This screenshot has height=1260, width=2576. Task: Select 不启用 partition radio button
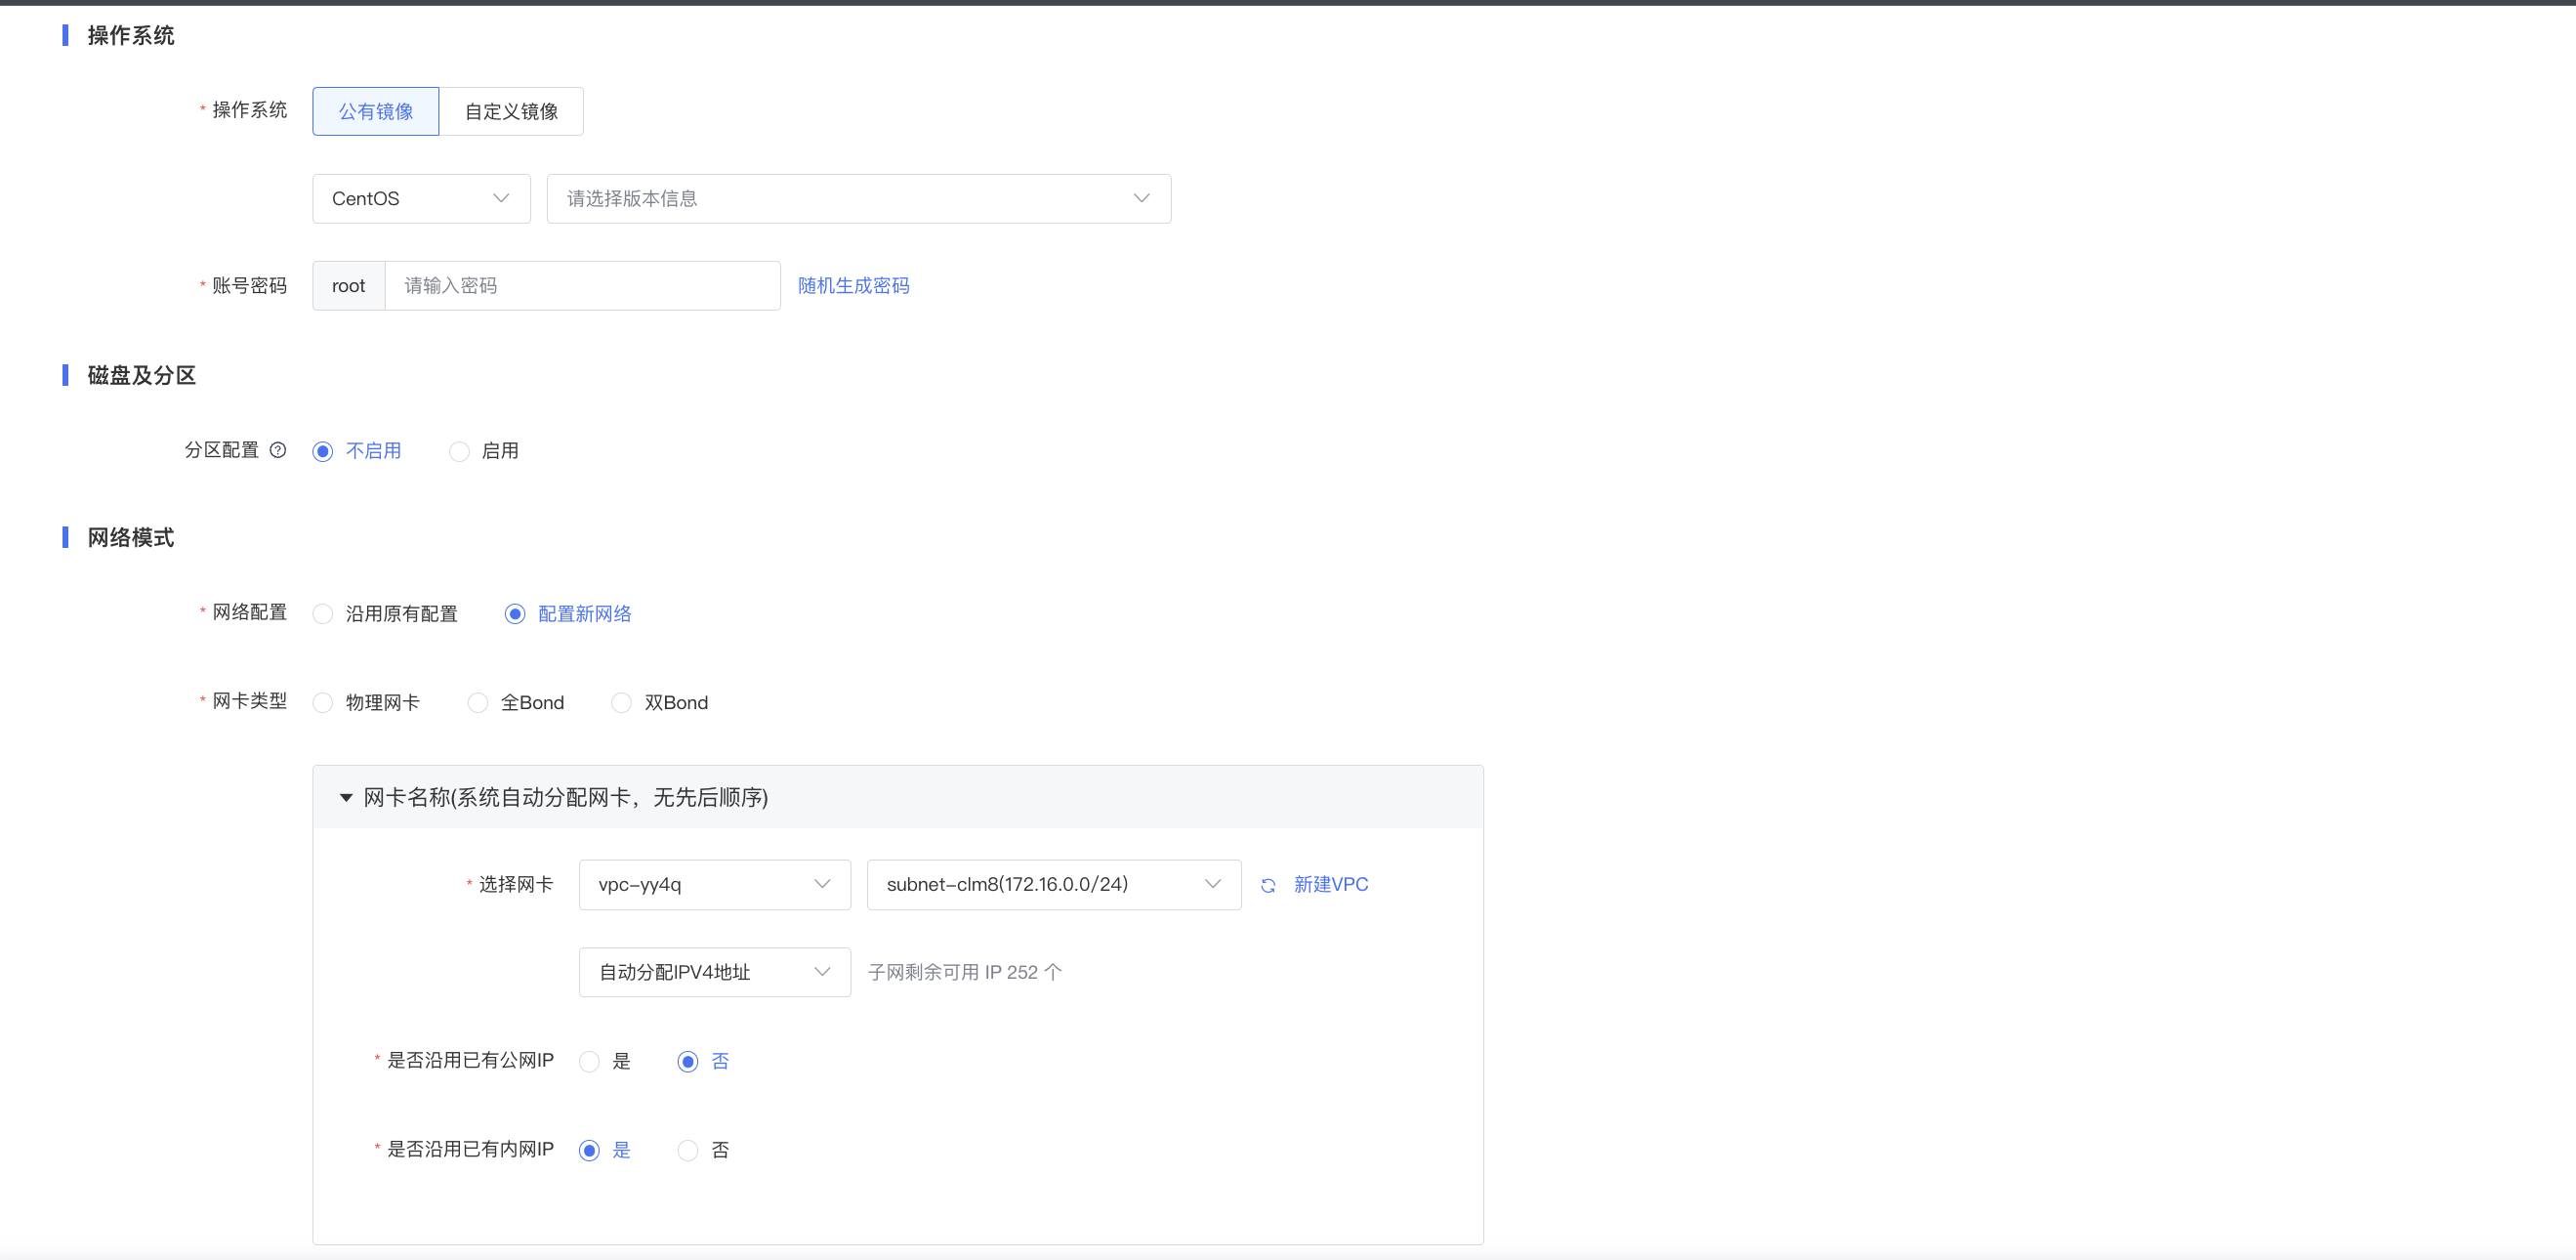coord(323,451)
